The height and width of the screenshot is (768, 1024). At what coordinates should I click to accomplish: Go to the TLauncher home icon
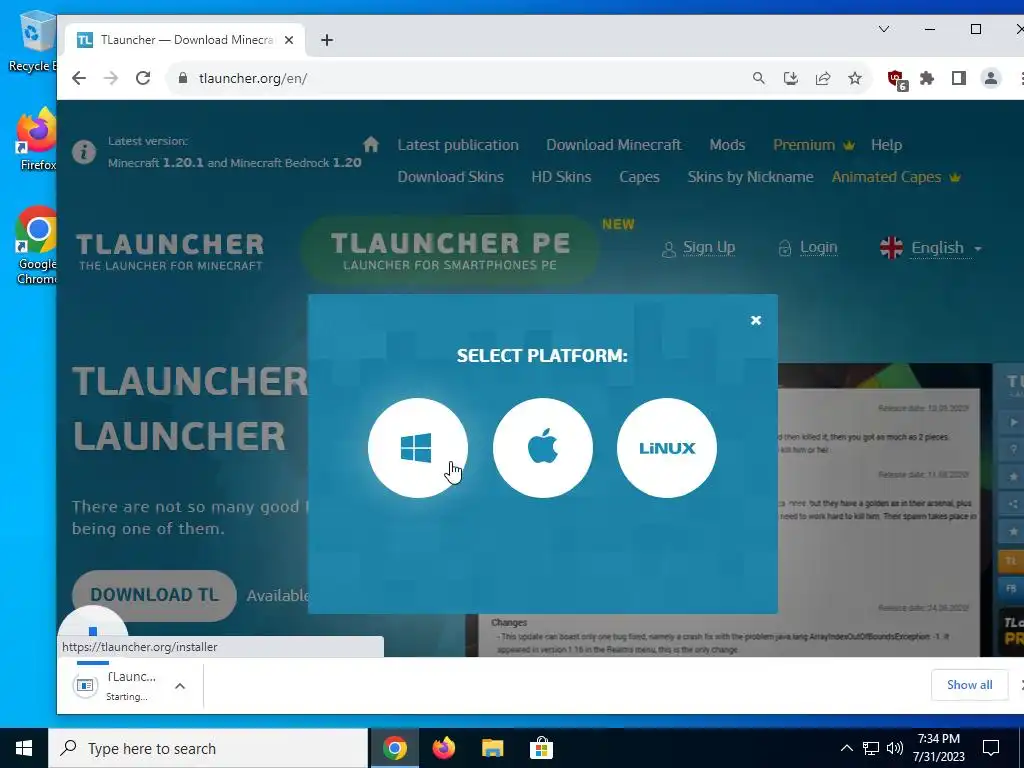[371, 144]
